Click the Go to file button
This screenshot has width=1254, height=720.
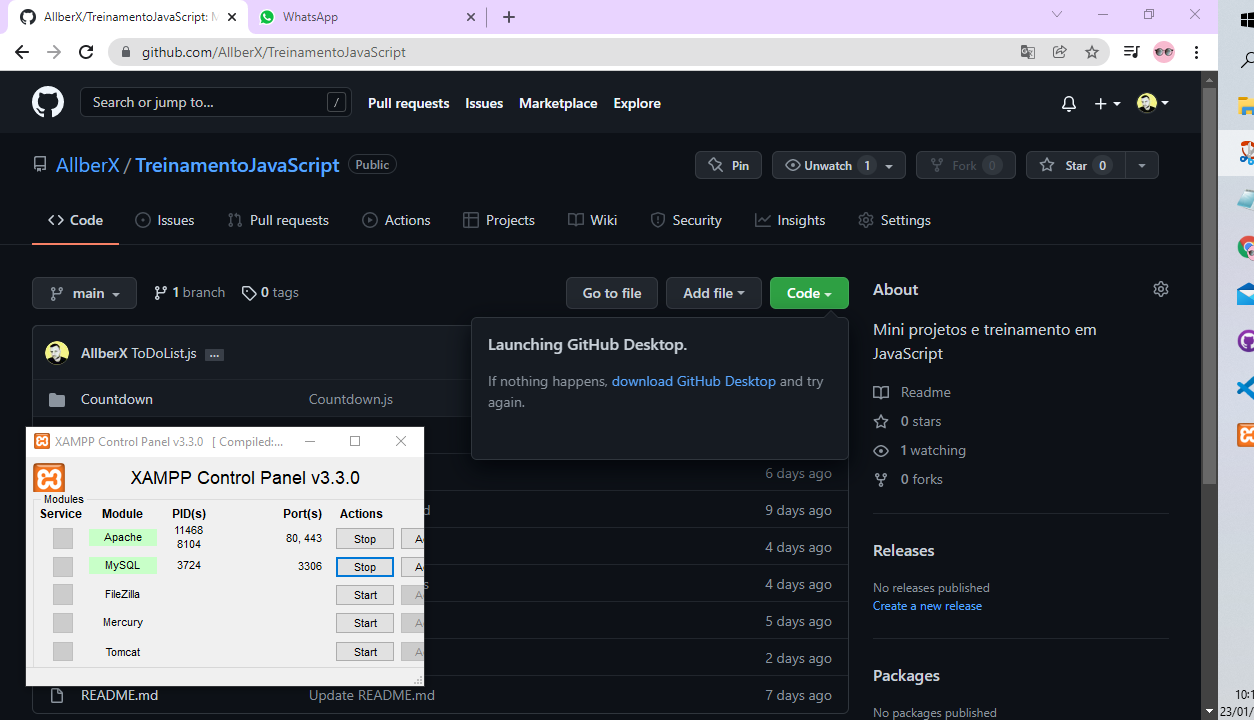click(x=612, y=293)
